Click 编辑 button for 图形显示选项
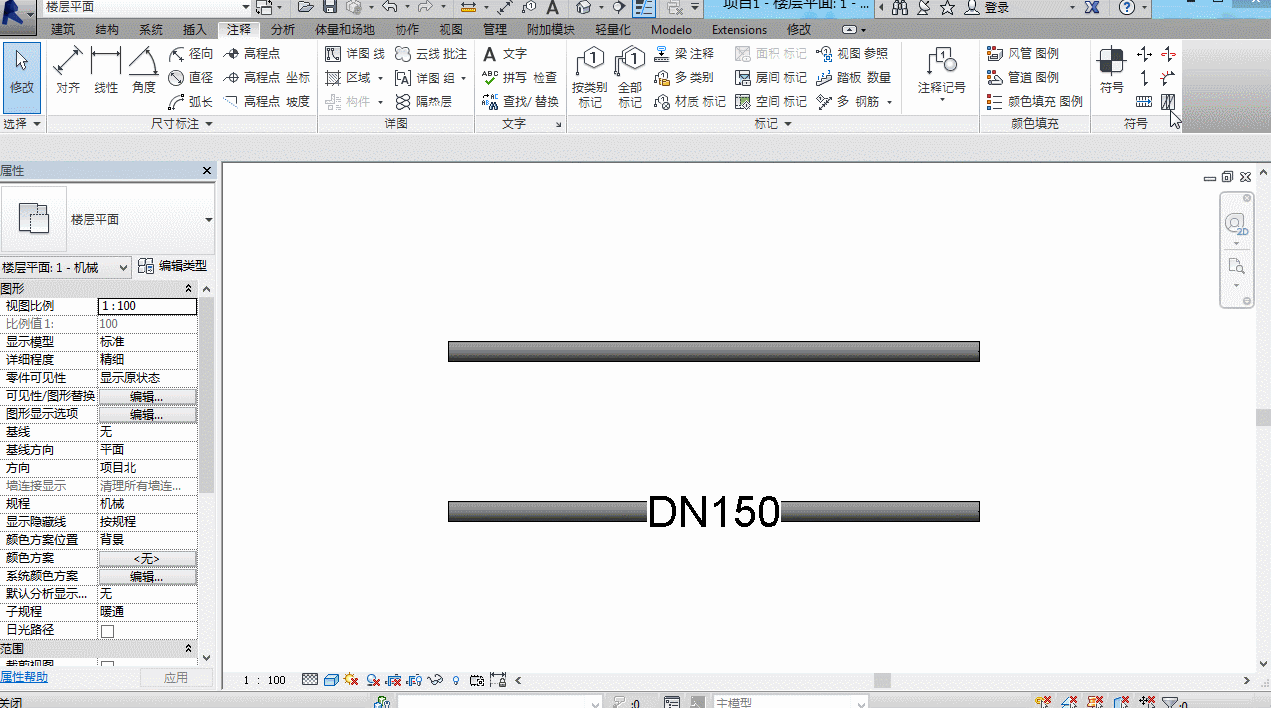This screenshot has width=1271, height=708. coord(147,414)
